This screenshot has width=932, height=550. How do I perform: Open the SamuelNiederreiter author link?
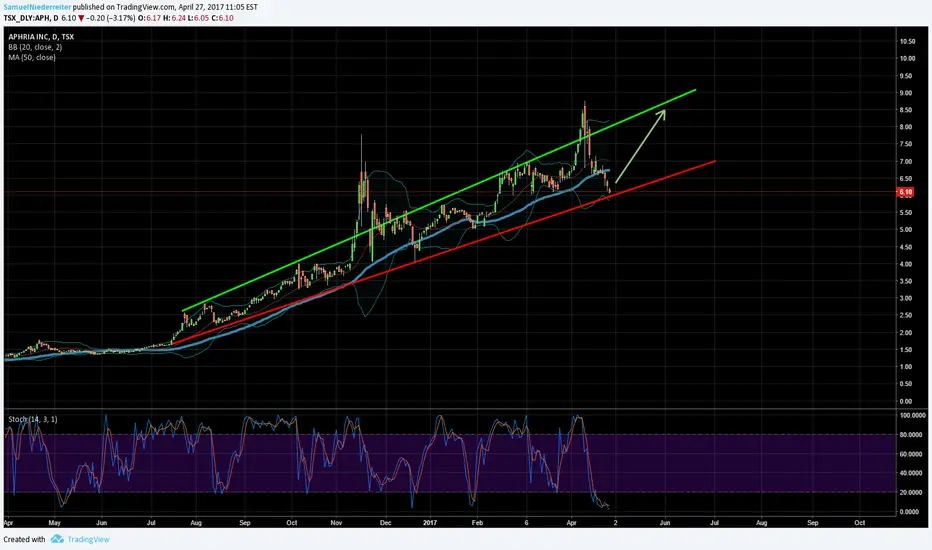coord(37,7)
